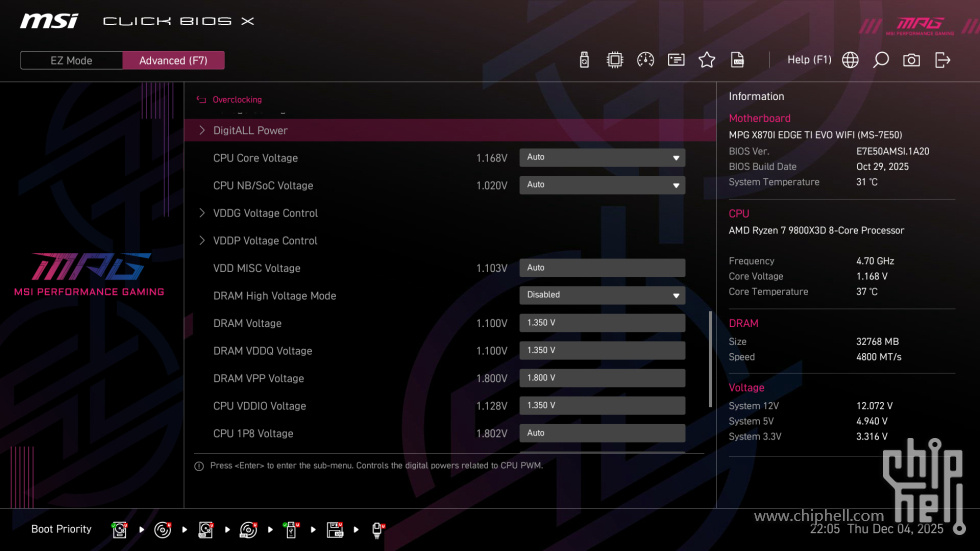Click the USB flash drive icon in top toolbar
Screen dimensions: 980x551
point(585,60)
